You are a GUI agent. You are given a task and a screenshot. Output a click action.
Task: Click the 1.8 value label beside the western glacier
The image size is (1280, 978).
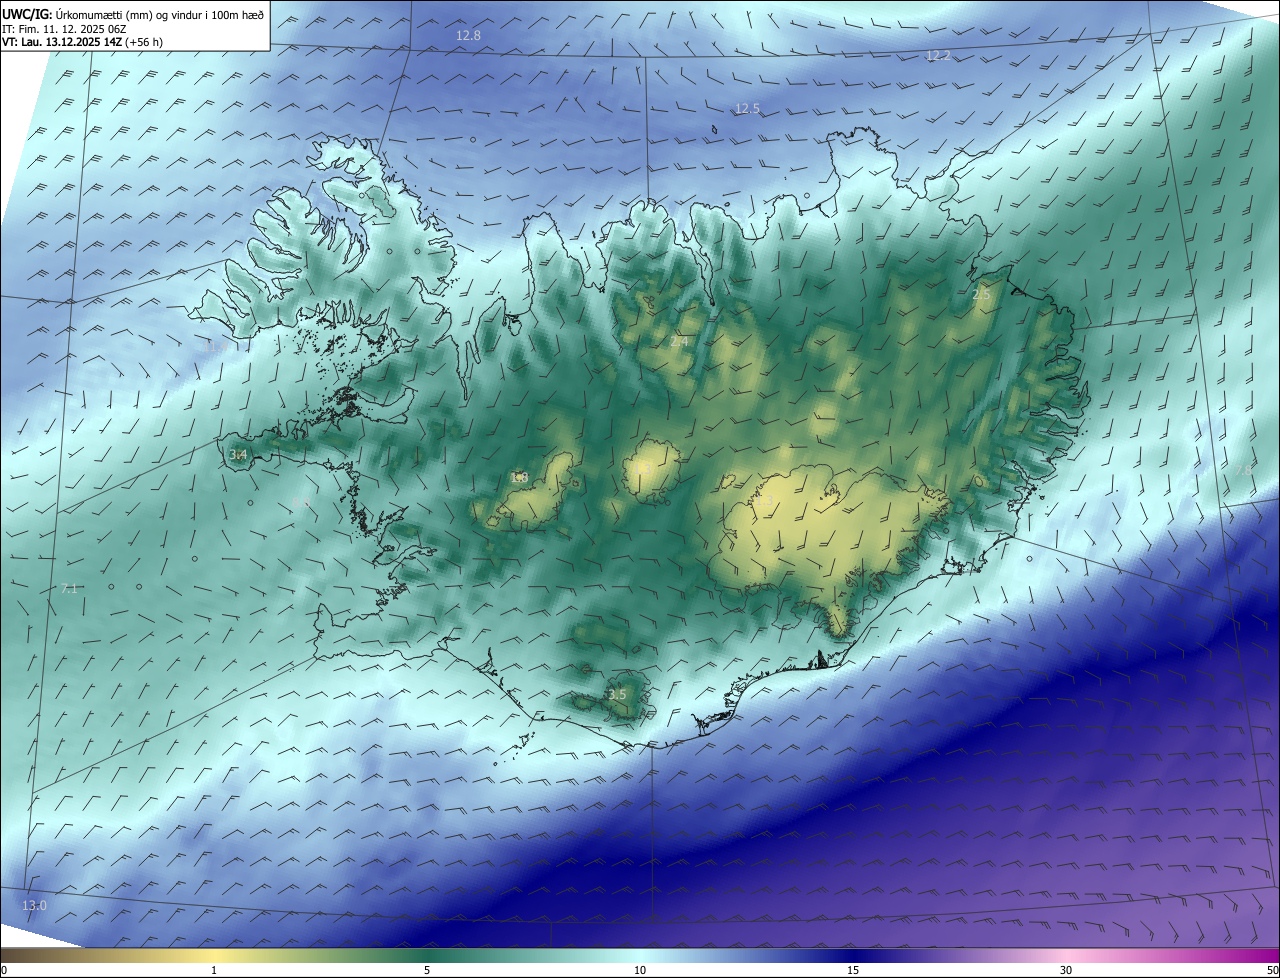(x=519, y=477)
